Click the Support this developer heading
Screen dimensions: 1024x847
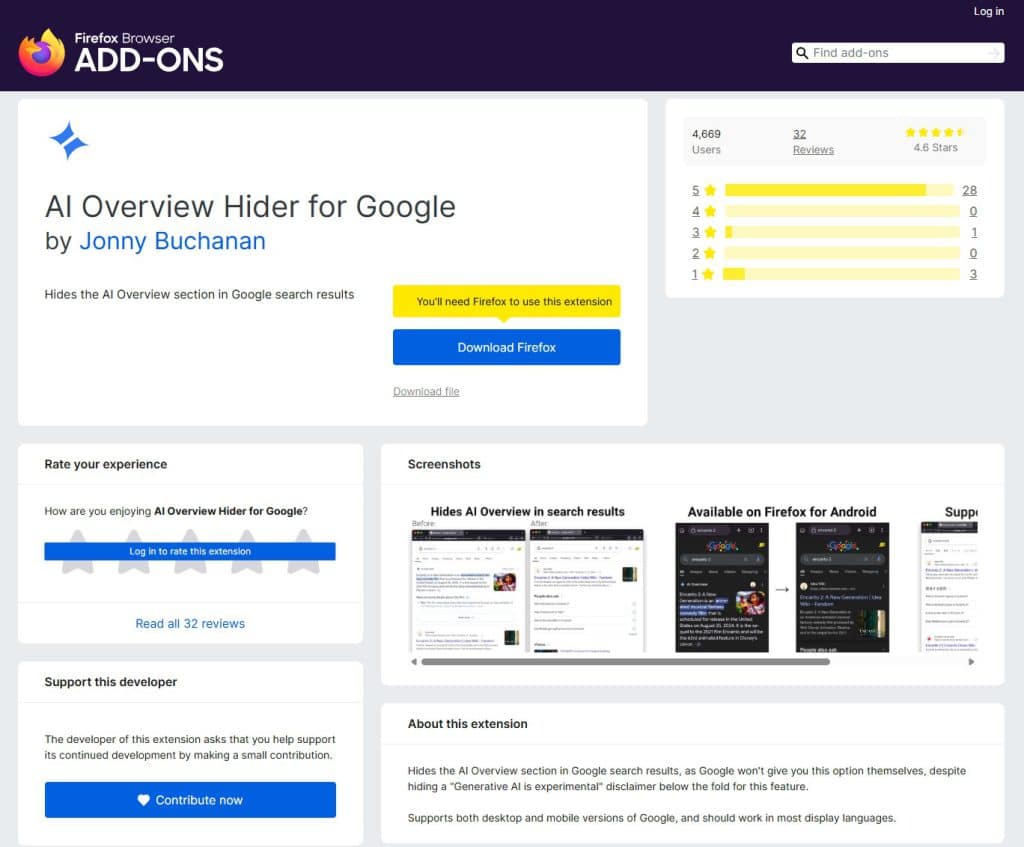[110, 682]
